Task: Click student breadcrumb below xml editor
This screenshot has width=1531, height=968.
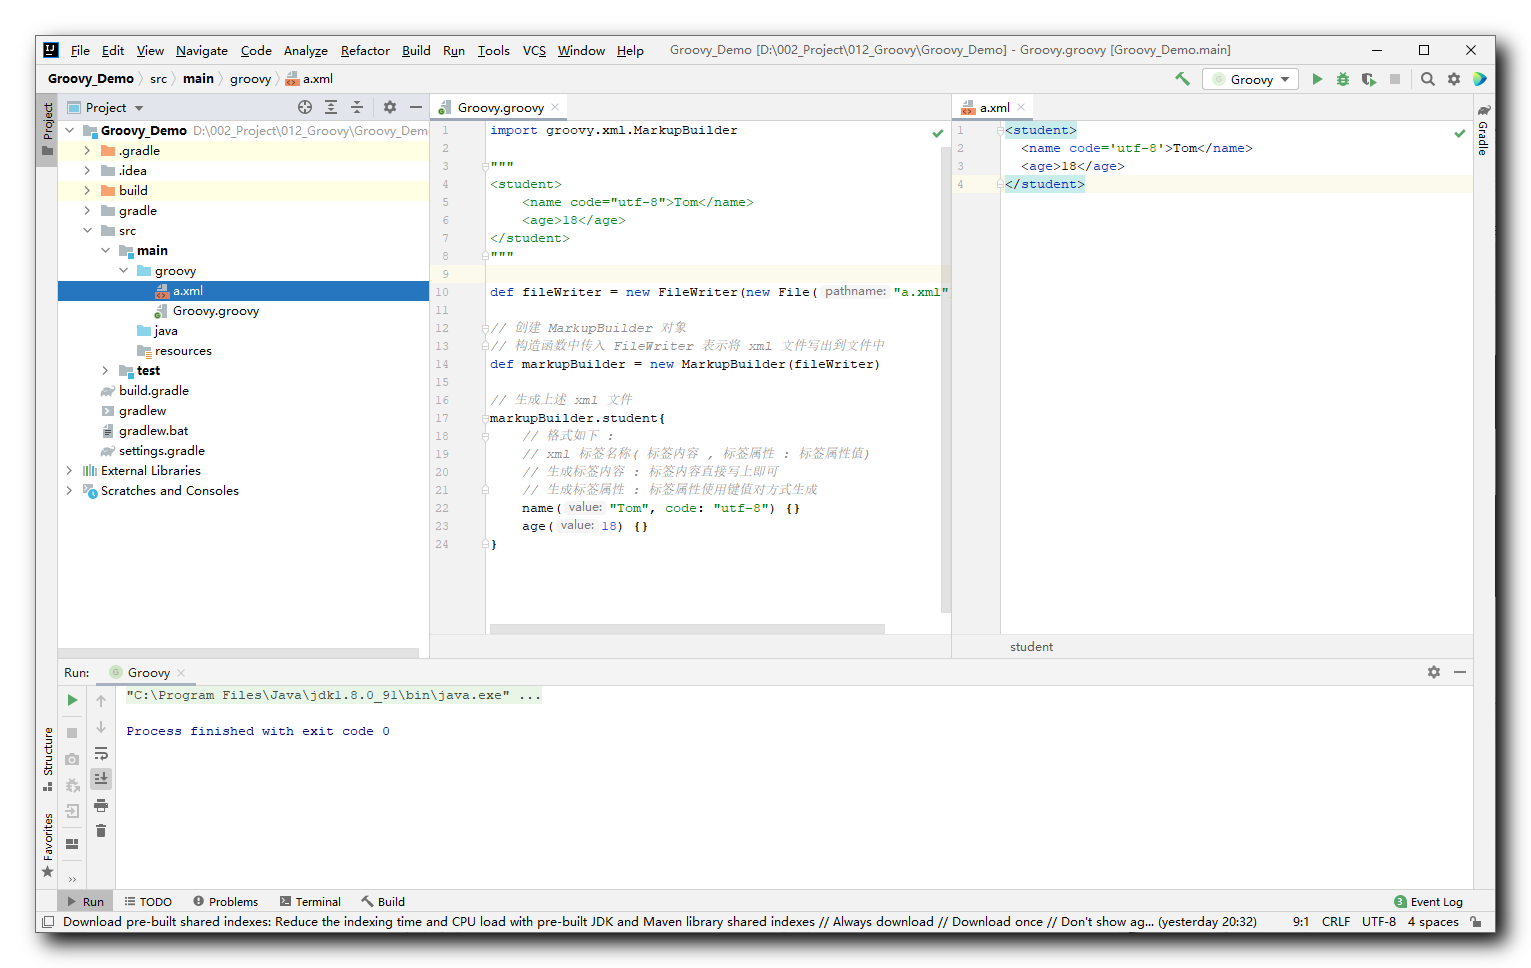Action: (1031, 647)
